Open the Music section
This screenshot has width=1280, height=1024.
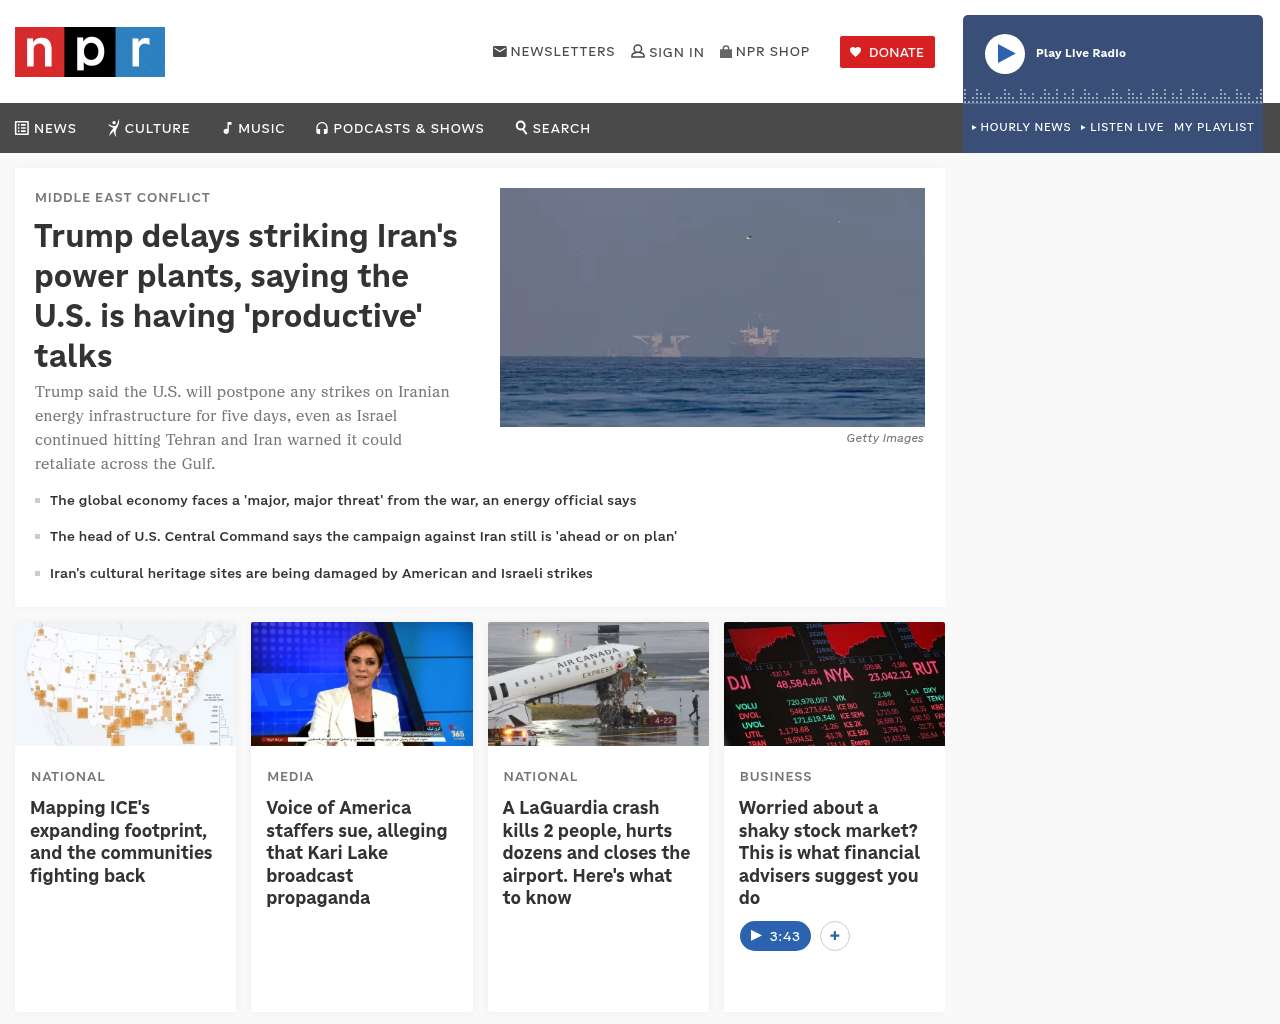pyautogui.click(x=254, y=128)
